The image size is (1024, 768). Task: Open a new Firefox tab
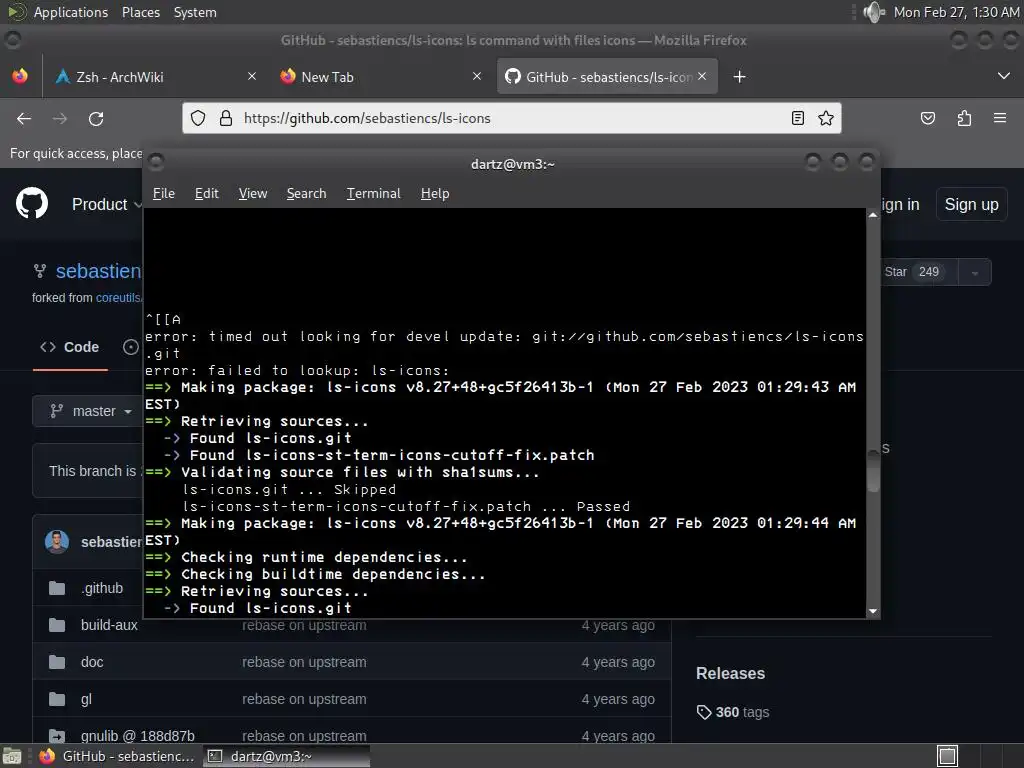coord(739,77)
